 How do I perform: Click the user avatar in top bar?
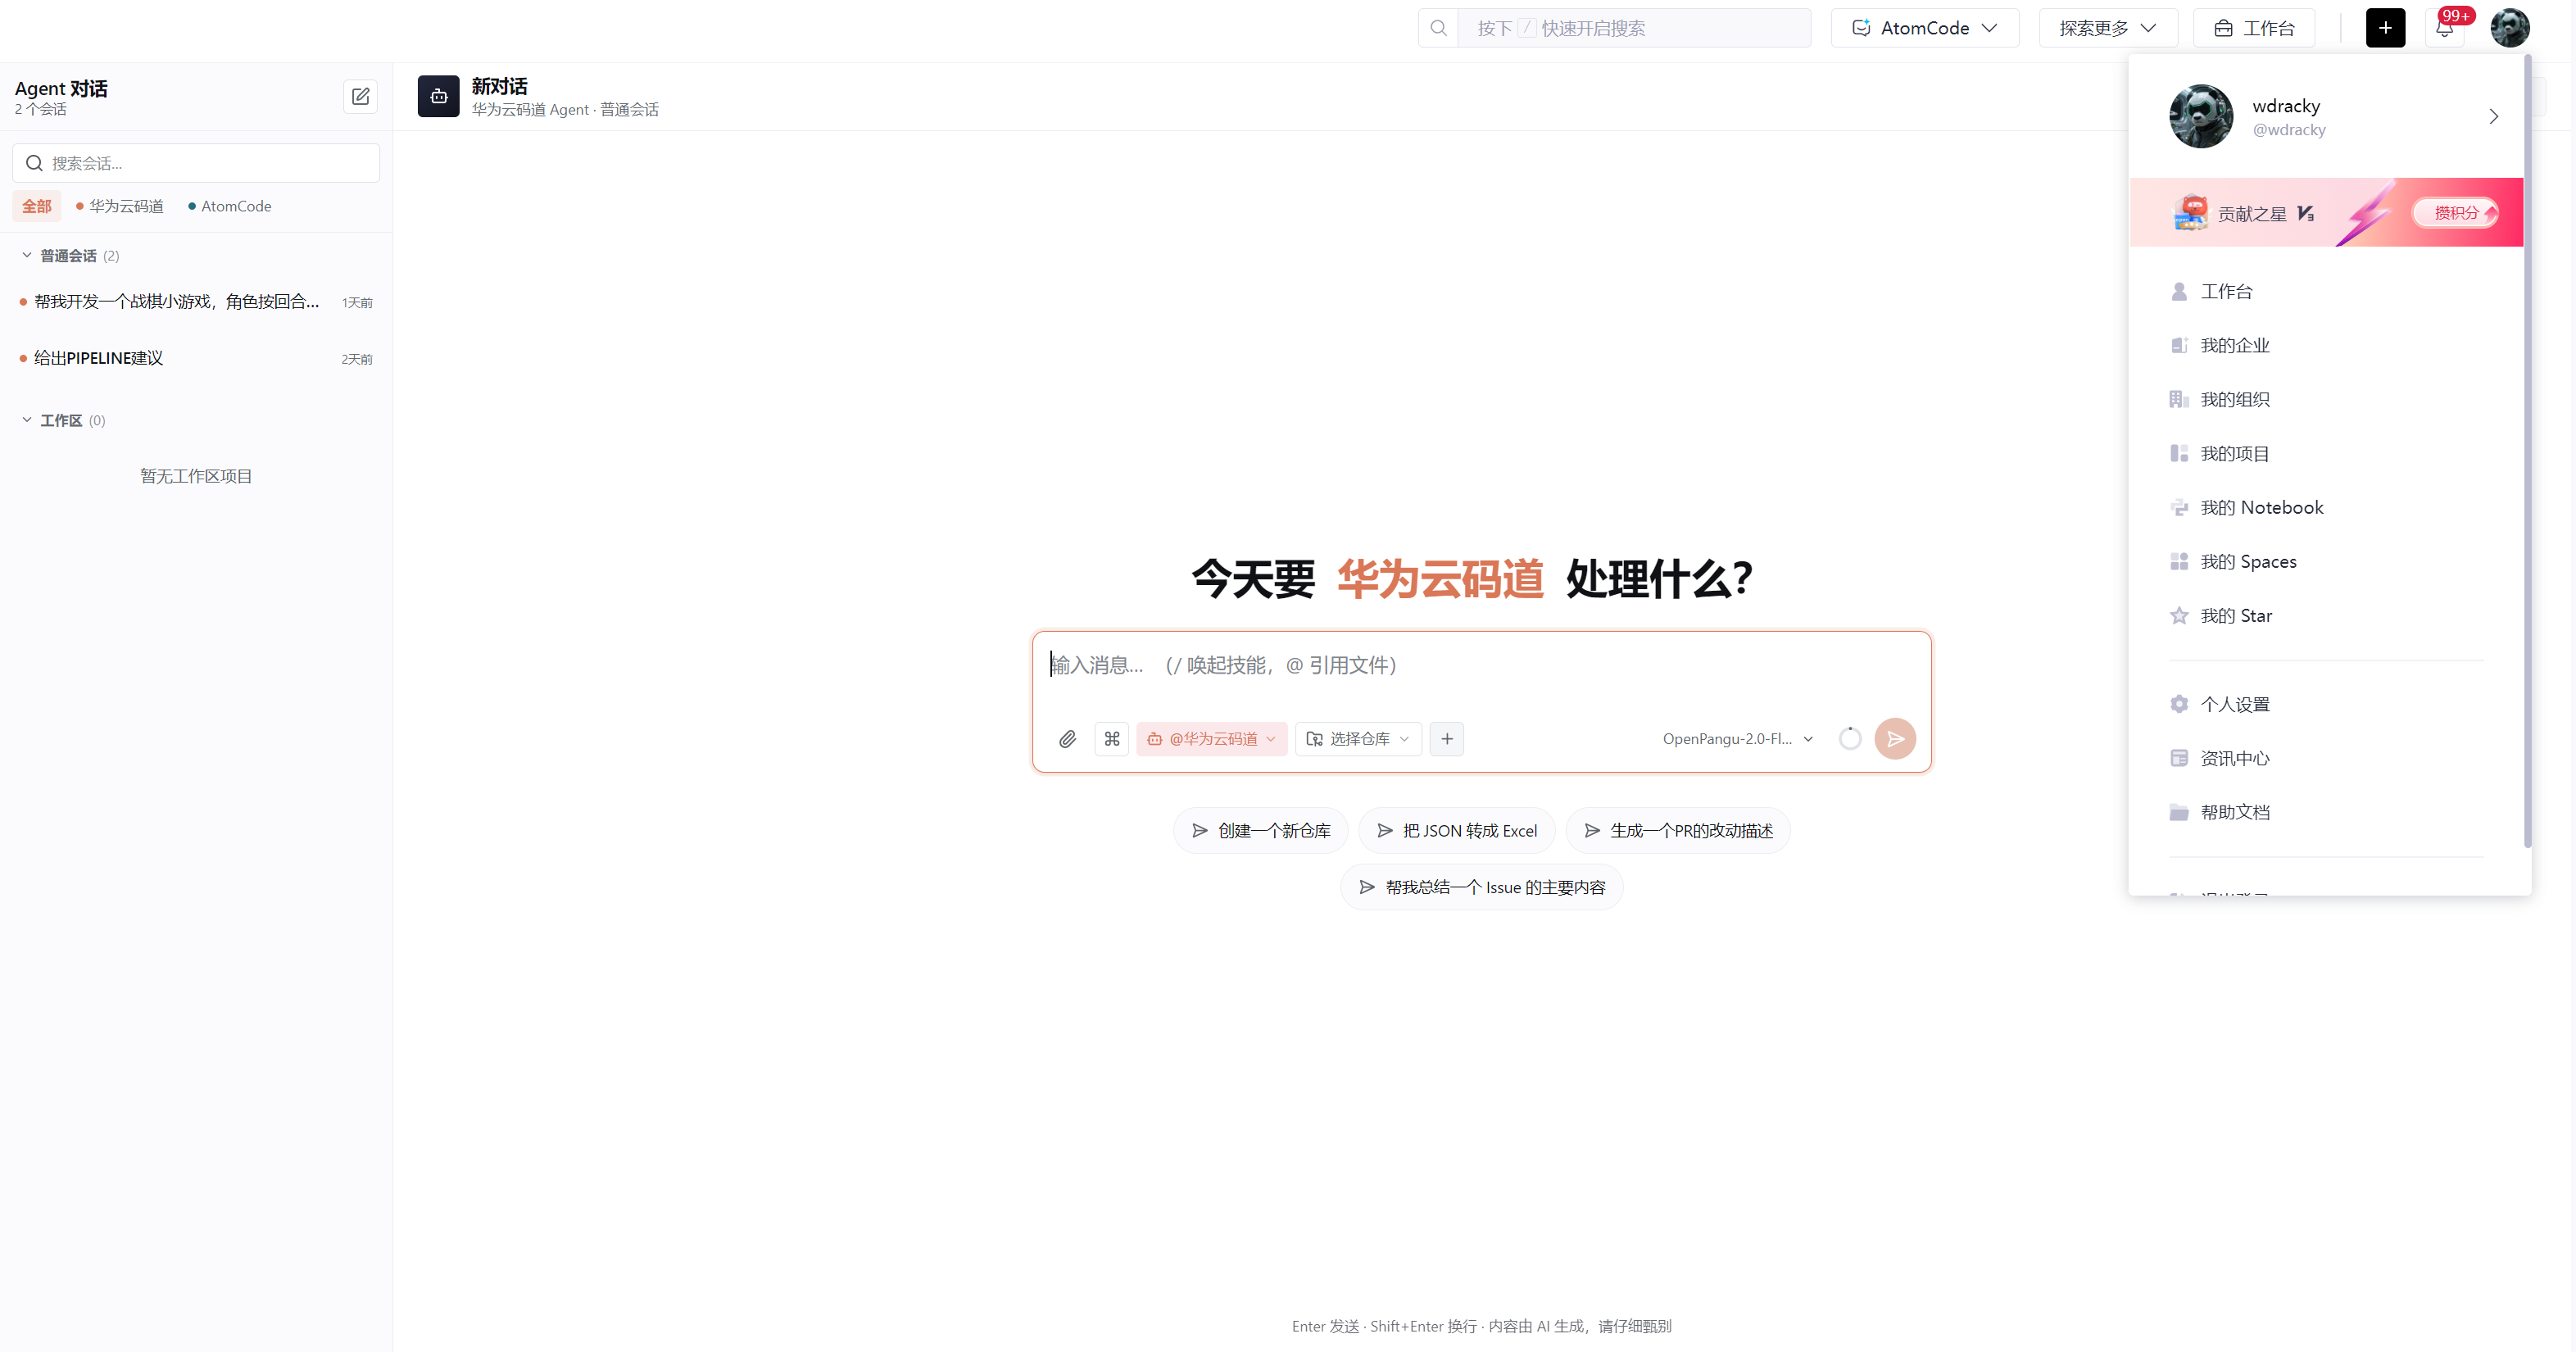pos(2509,28)
